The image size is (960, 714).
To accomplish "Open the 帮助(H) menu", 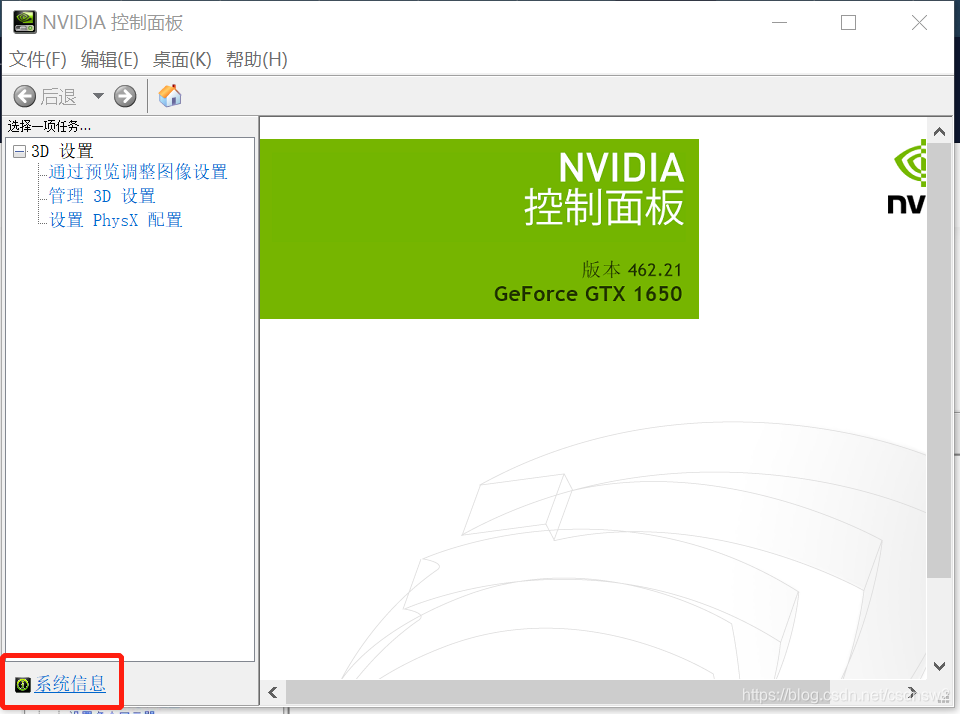I will [257, 59].
